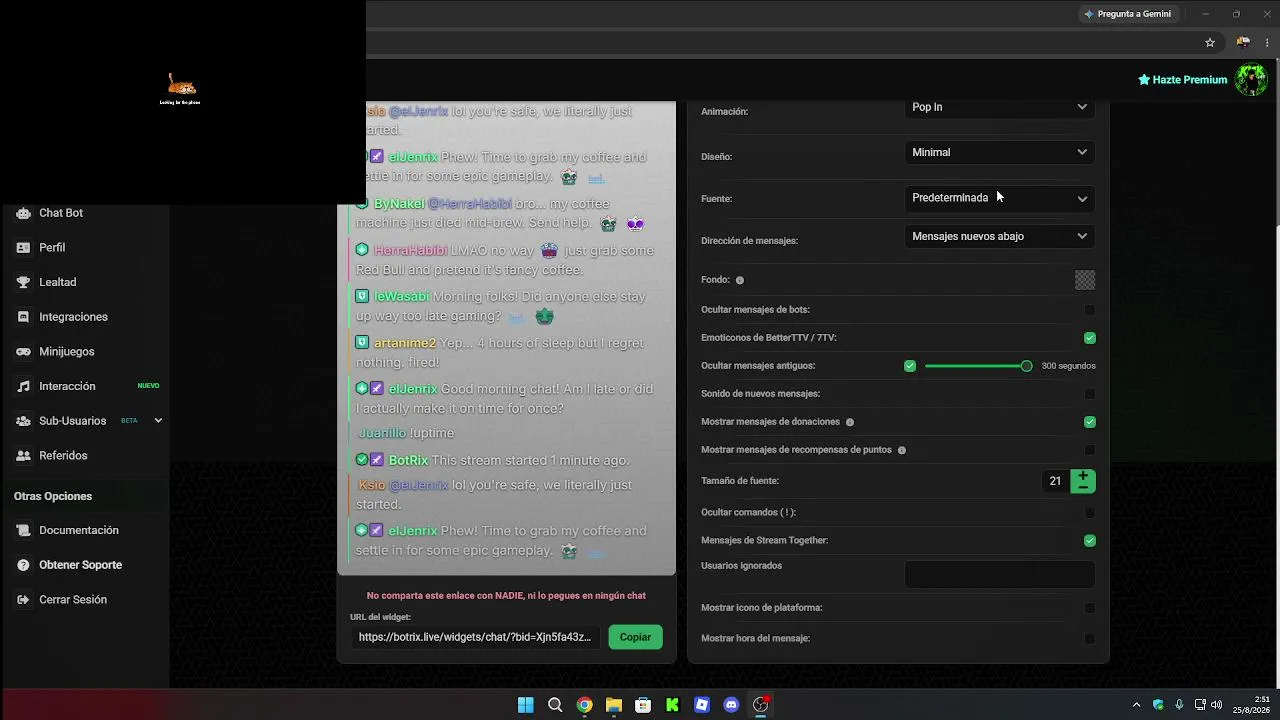
Task: Click the user avatar in the header
Action: tap(1251, 80)
